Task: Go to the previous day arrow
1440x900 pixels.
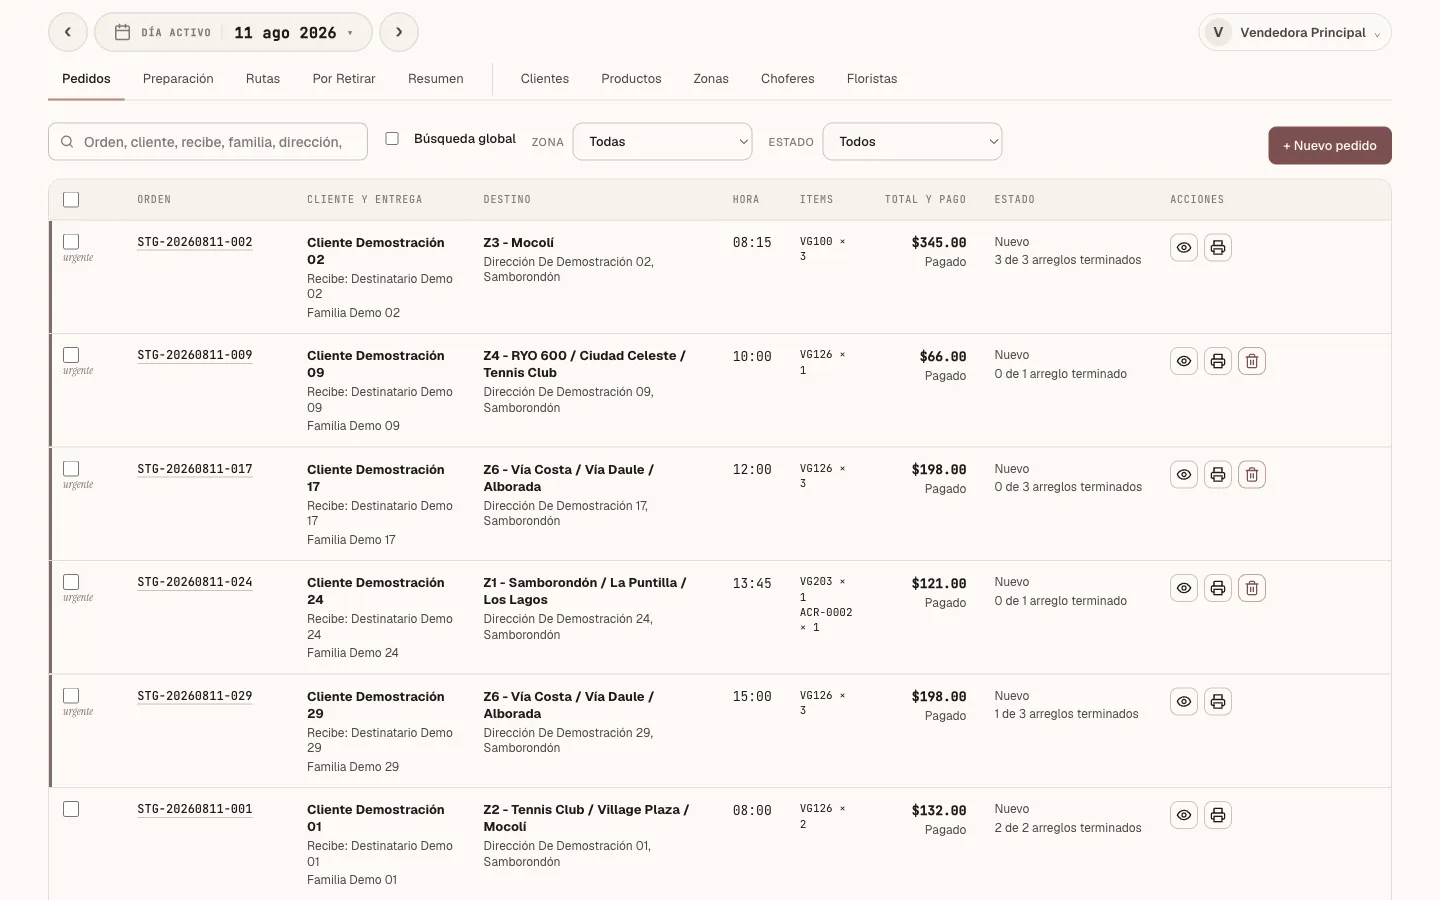Action: point(68,32)
